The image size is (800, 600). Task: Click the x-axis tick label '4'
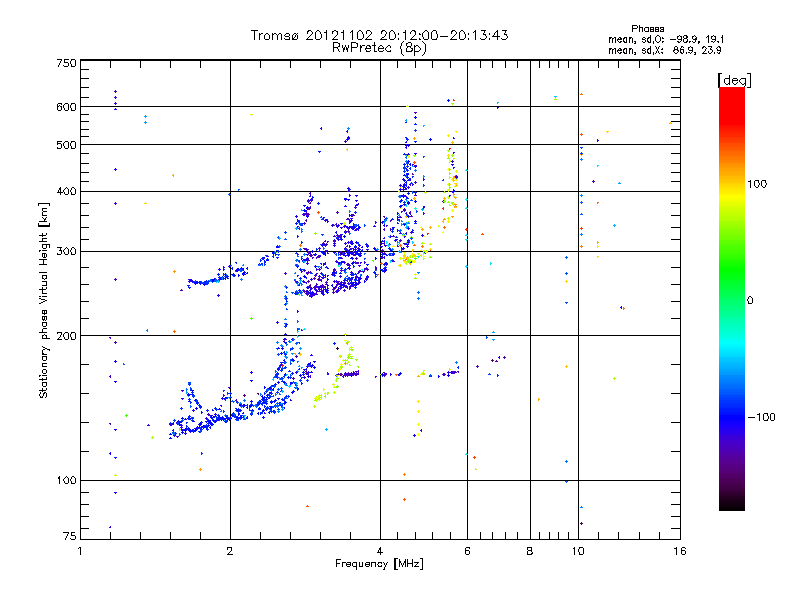click(x=380, y=551)
